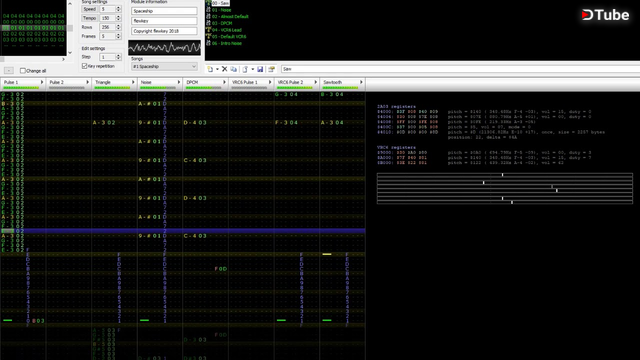Click the Tempo button
Viewport: 640px width, 360px height.
89,18
